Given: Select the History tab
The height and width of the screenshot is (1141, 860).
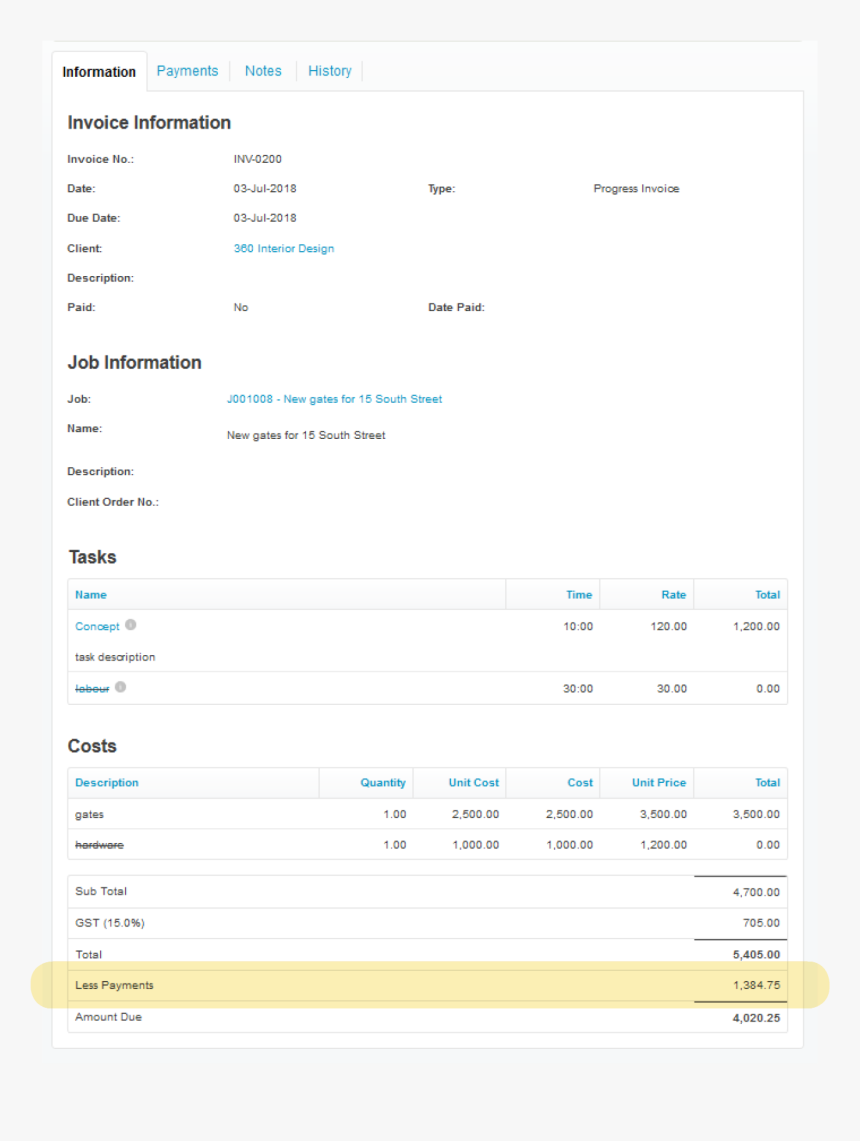Looking at the screenshot, I should pos(329,71).
